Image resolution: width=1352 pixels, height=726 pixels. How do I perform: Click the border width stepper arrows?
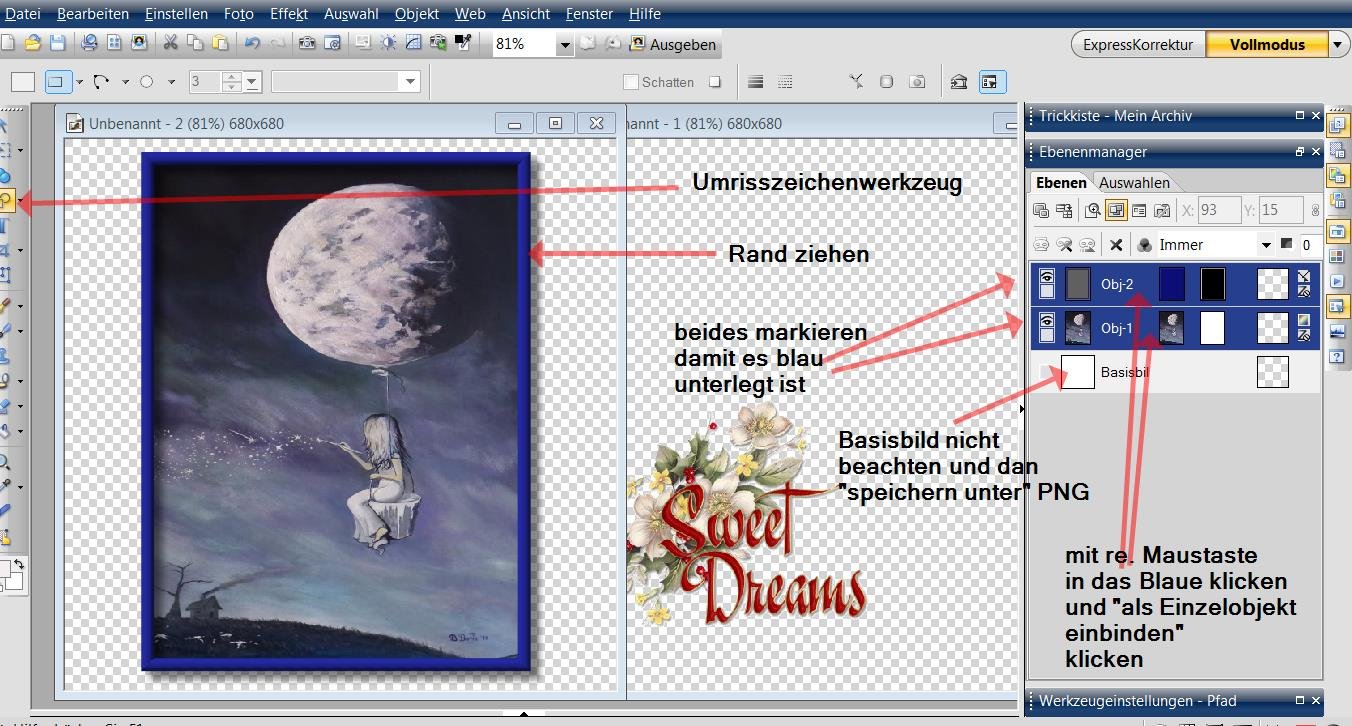(232, 82)
